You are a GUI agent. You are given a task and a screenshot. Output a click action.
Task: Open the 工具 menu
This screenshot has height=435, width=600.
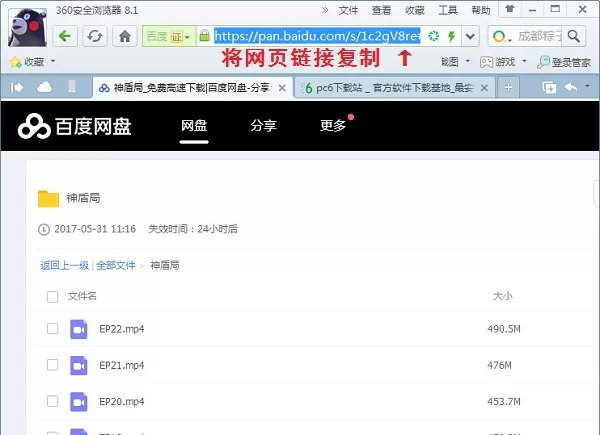448,10
